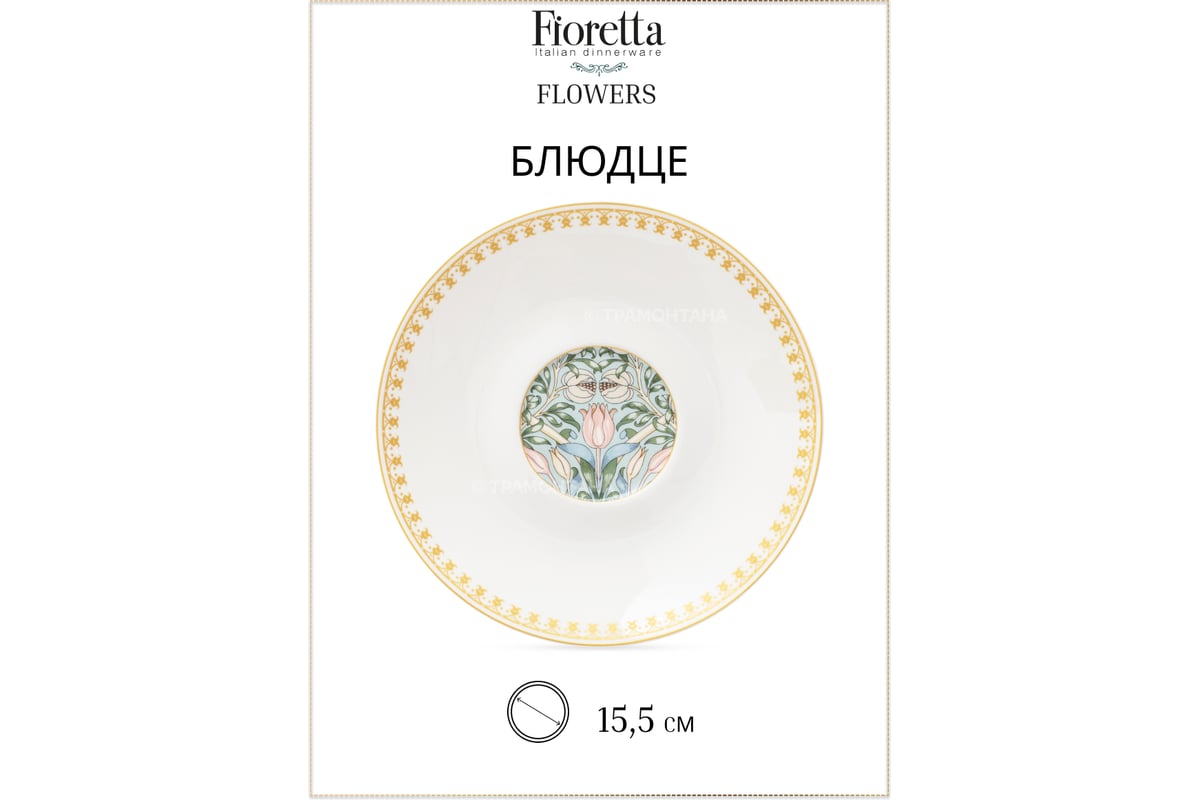The image size is (1200, 800).
Task: Click the circle diameter measurement icon
Action: [x=537, y=712]
